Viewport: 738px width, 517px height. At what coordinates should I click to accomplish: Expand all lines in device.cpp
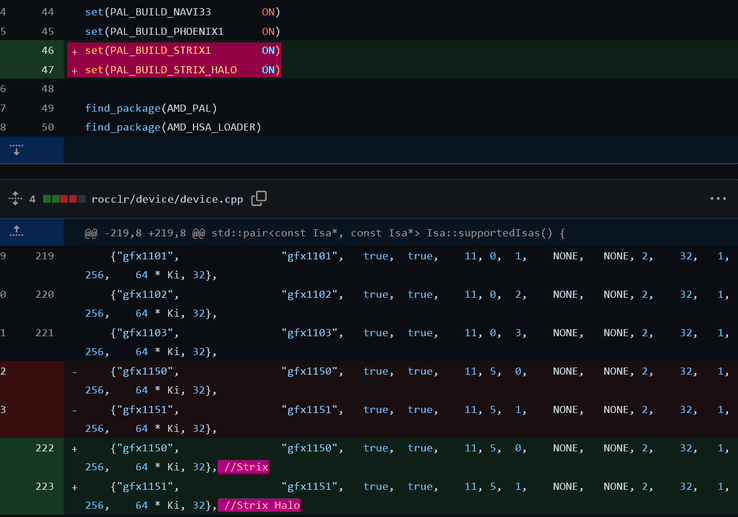(x=15, y=199)
